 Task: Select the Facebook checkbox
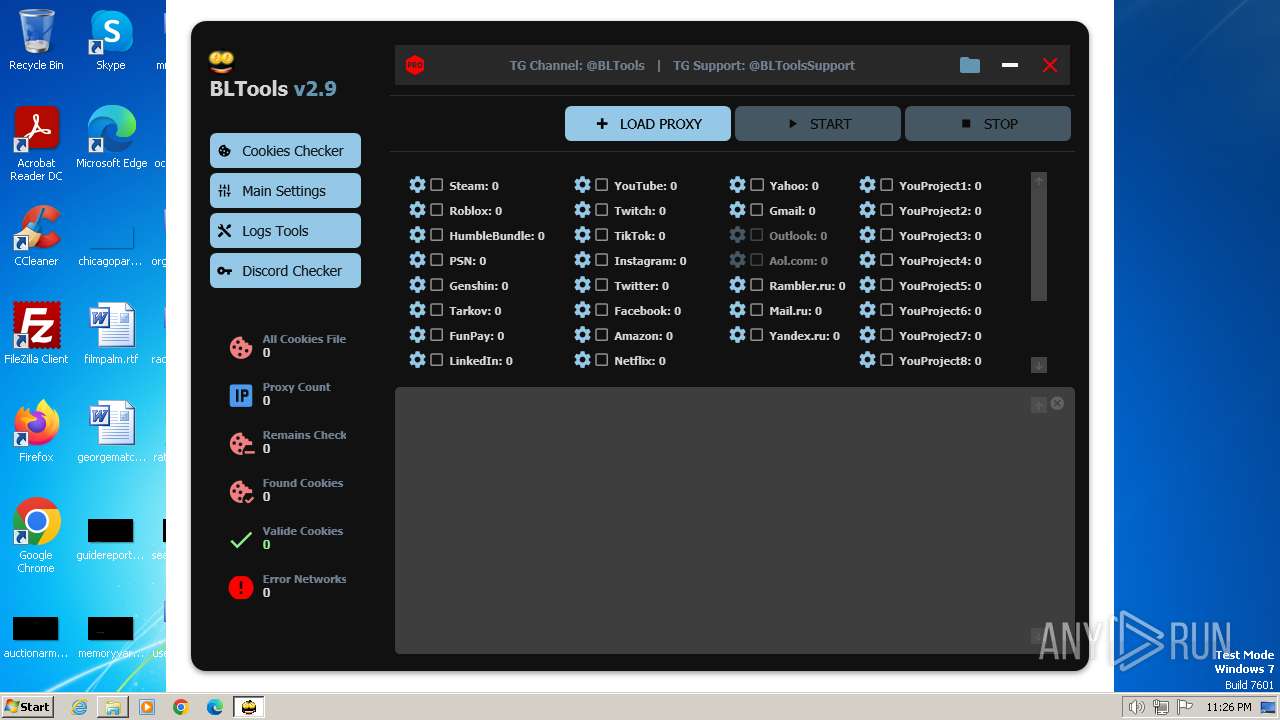[x=602, y=310]
